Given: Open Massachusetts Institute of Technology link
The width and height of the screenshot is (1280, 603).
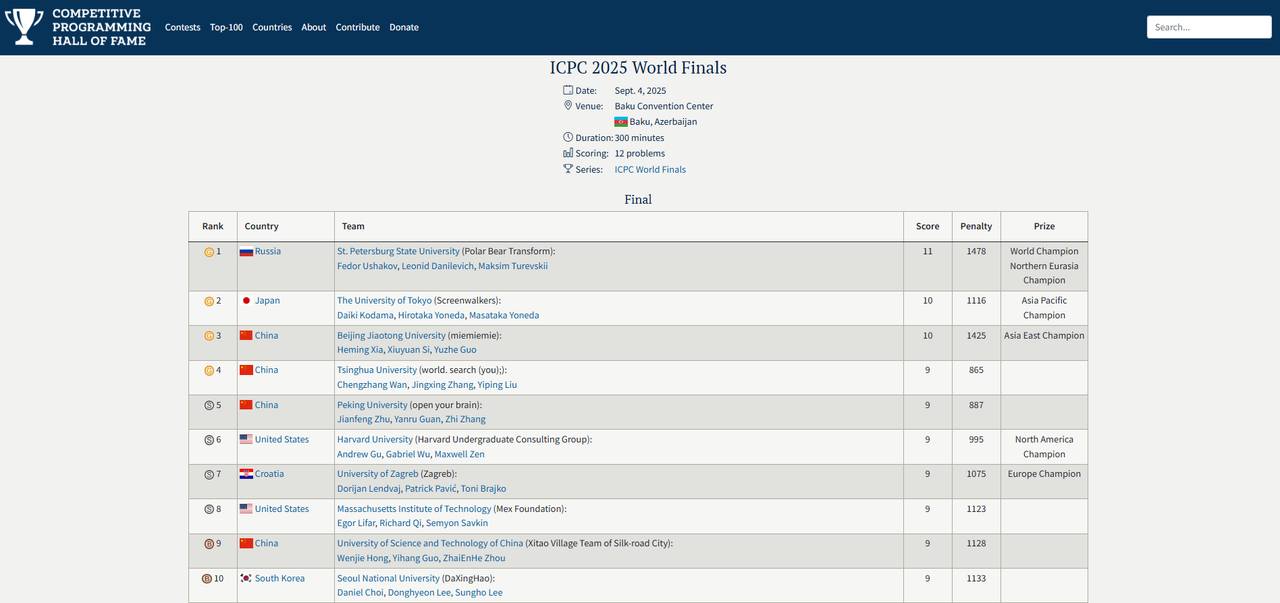Looking at the screenshot, I should point(414,509).
